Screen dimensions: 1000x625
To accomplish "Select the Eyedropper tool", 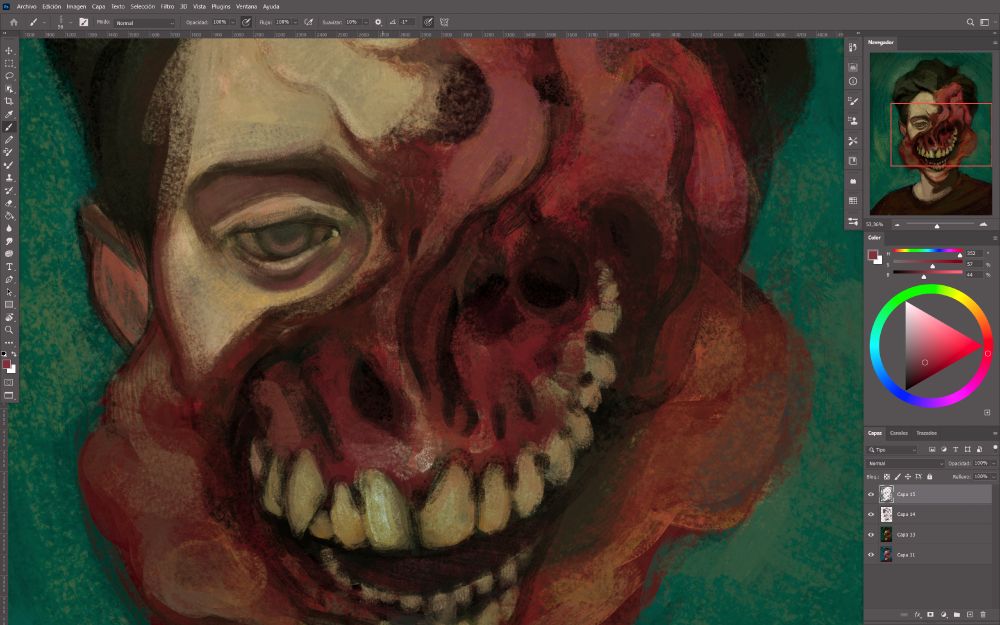I will coord(9,114).
